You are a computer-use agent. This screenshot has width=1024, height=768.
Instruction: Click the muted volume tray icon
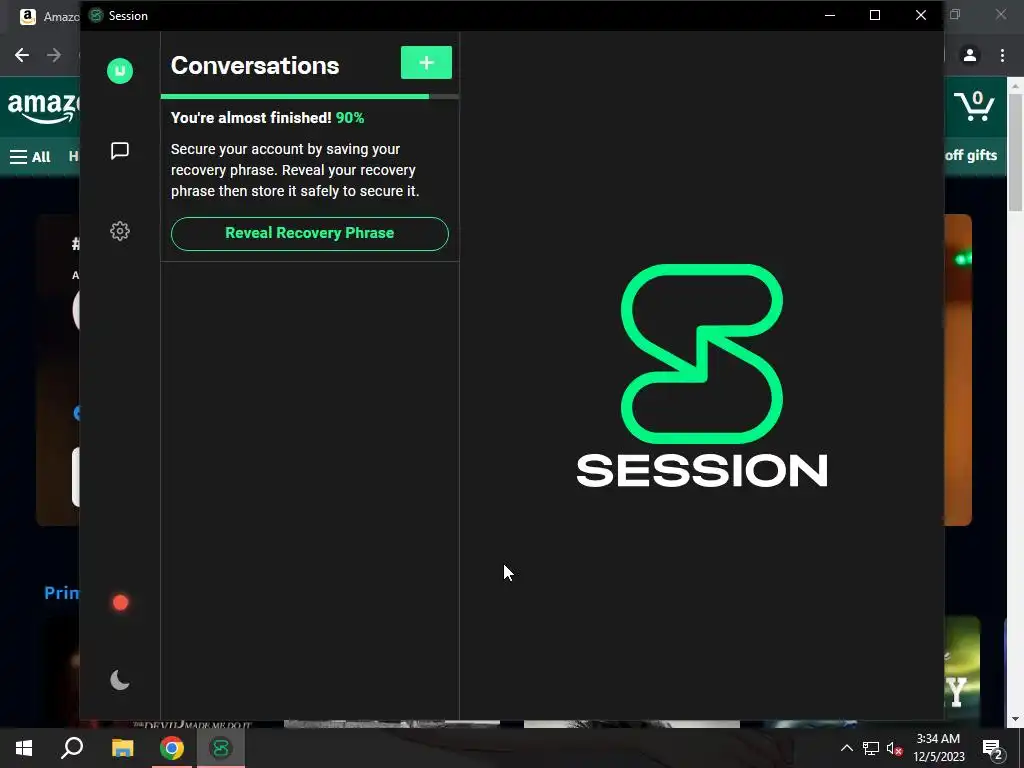pyautogui.click(x=894, y=748)
